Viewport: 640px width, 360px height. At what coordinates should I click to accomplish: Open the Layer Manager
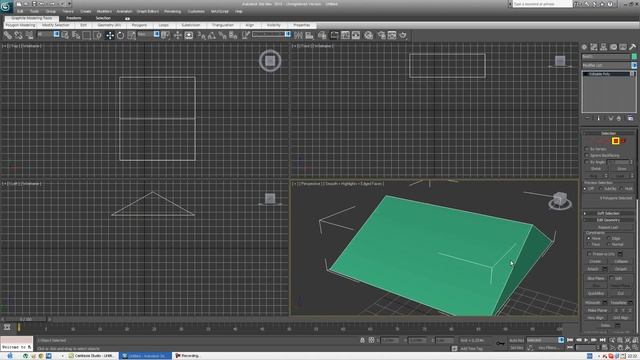coord(322,36)
